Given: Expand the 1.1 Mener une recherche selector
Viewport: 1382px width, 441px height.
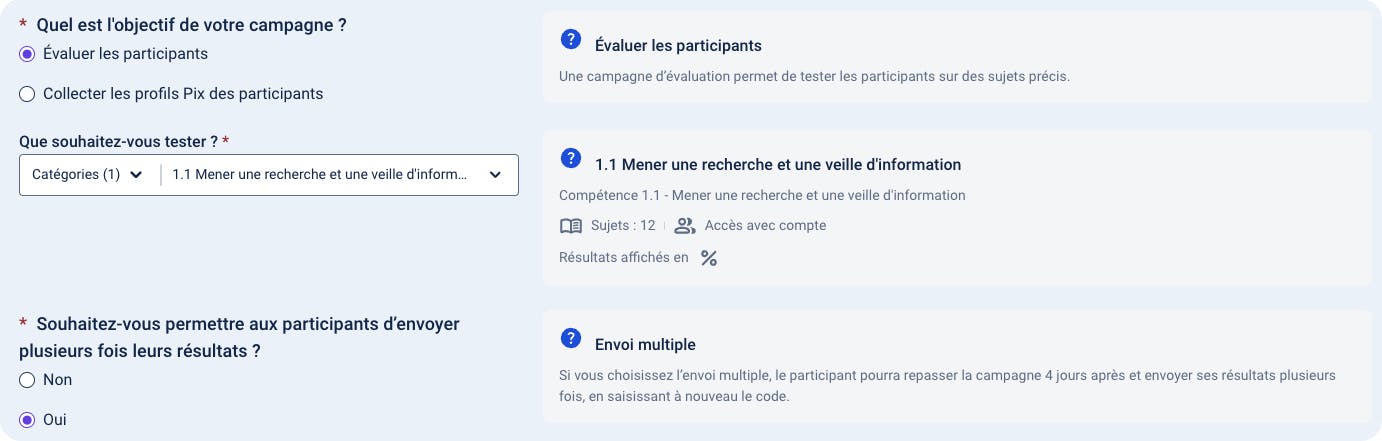Looking at the screenshot, I should pyautogui.click(x=338, y=175).
